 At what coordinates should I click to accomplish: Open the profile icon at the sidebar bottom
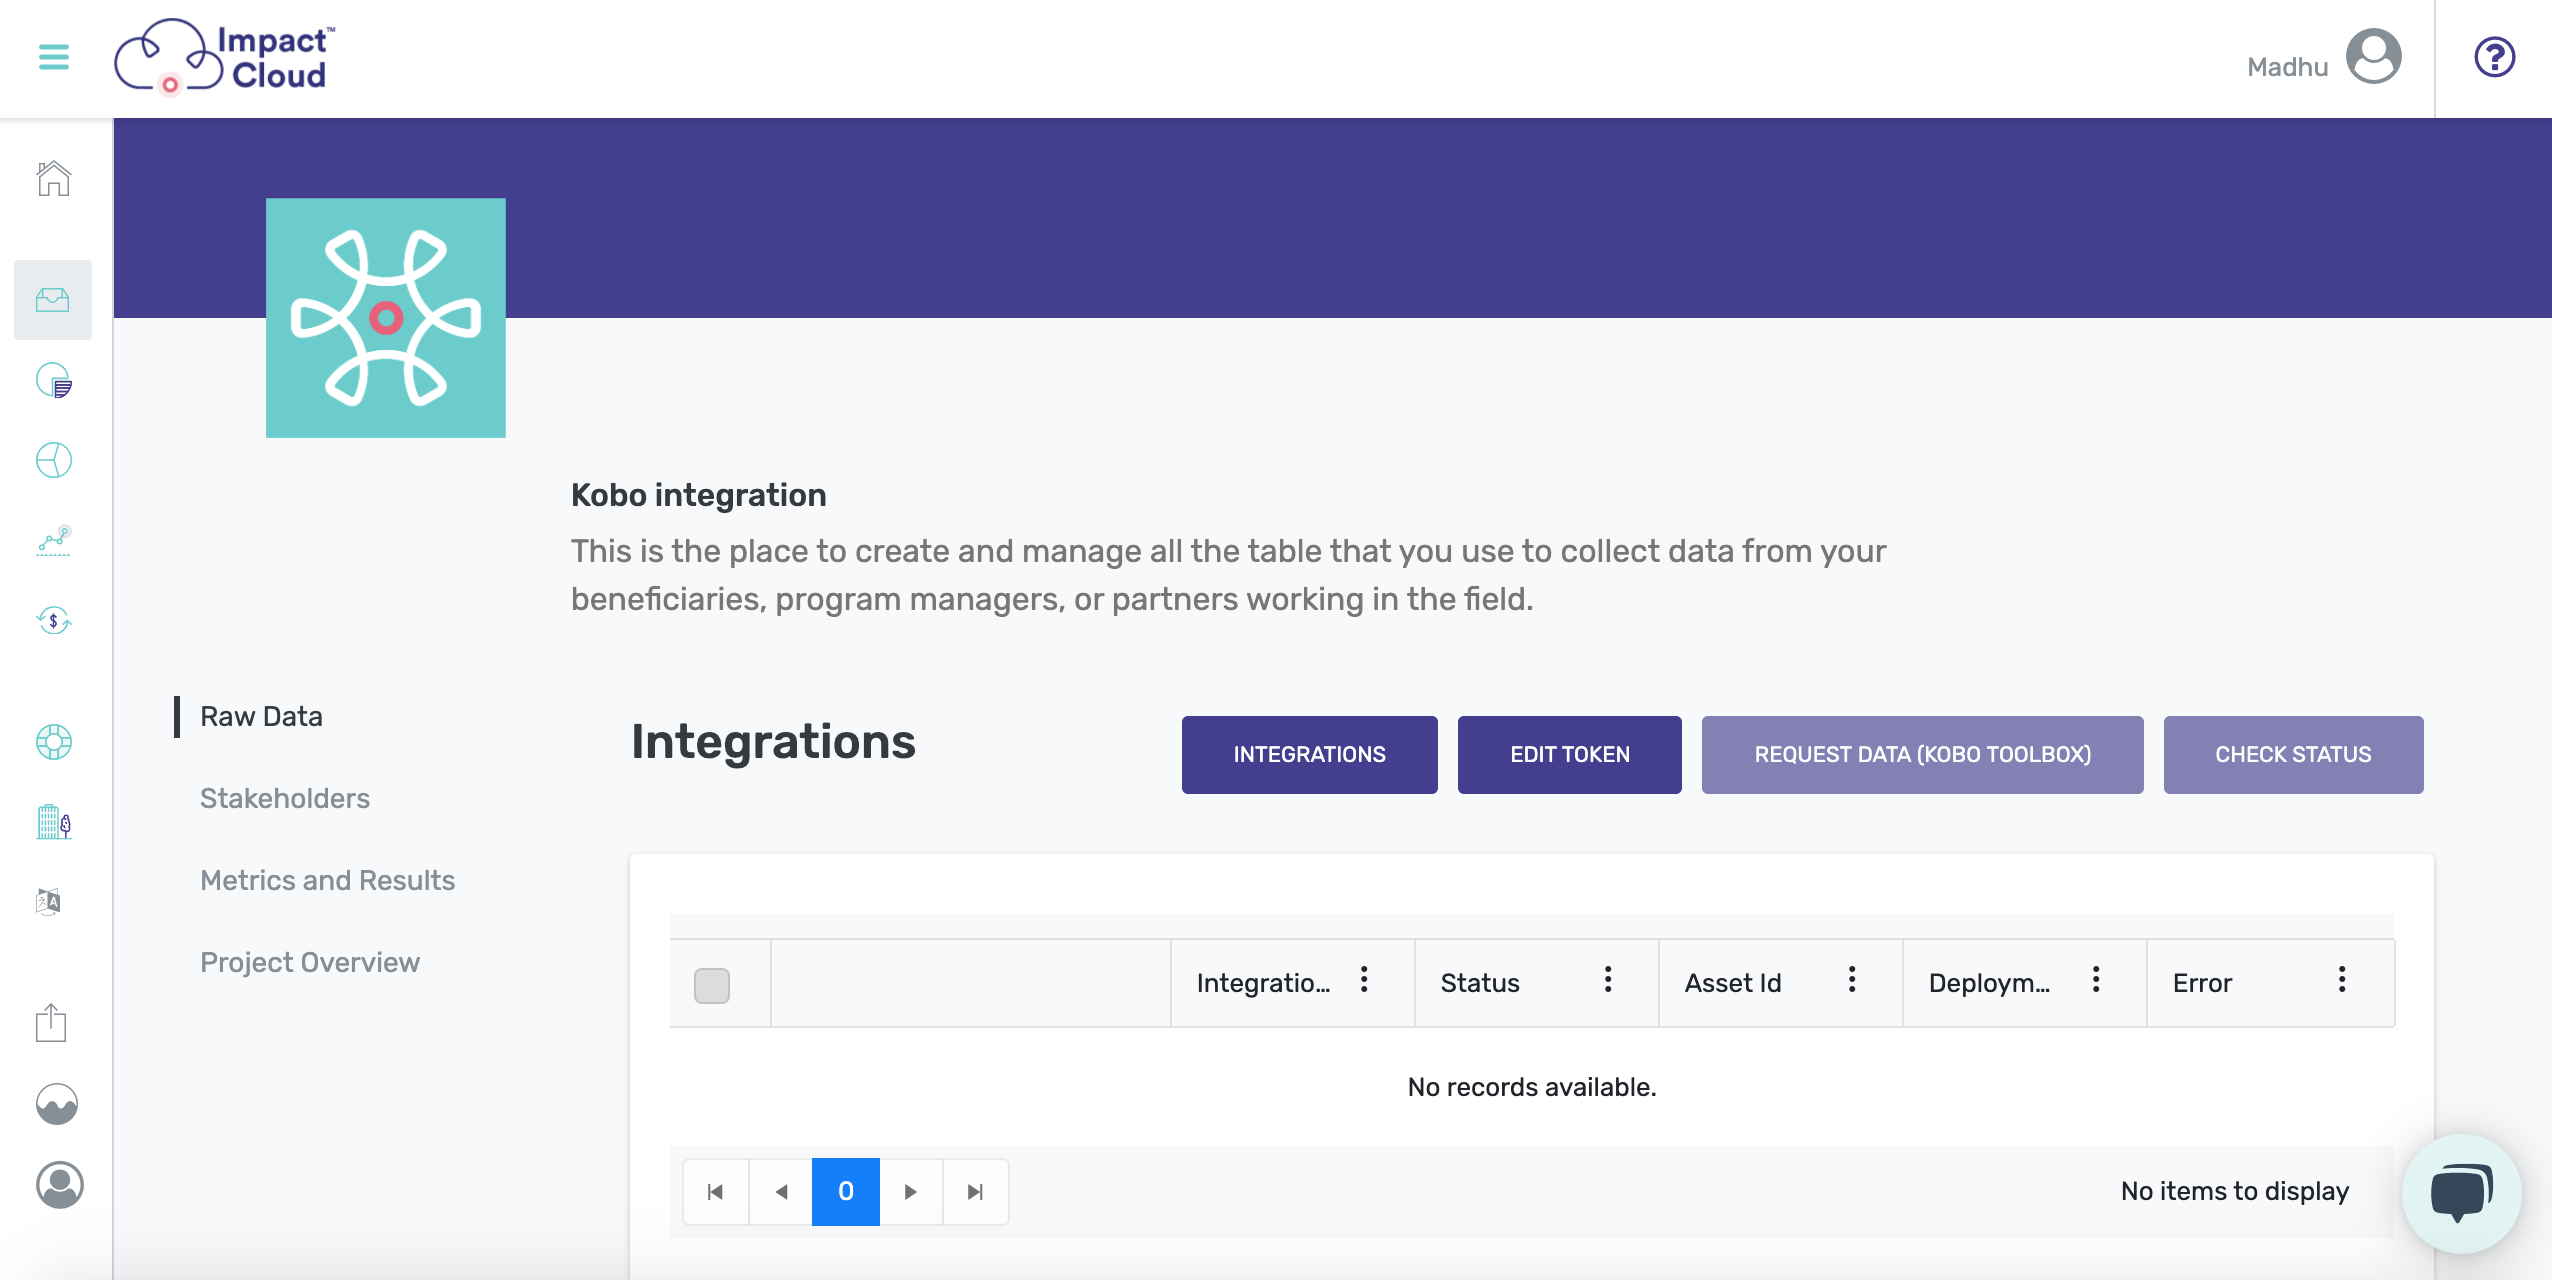pyautogui.click(x=59, y=1185)
